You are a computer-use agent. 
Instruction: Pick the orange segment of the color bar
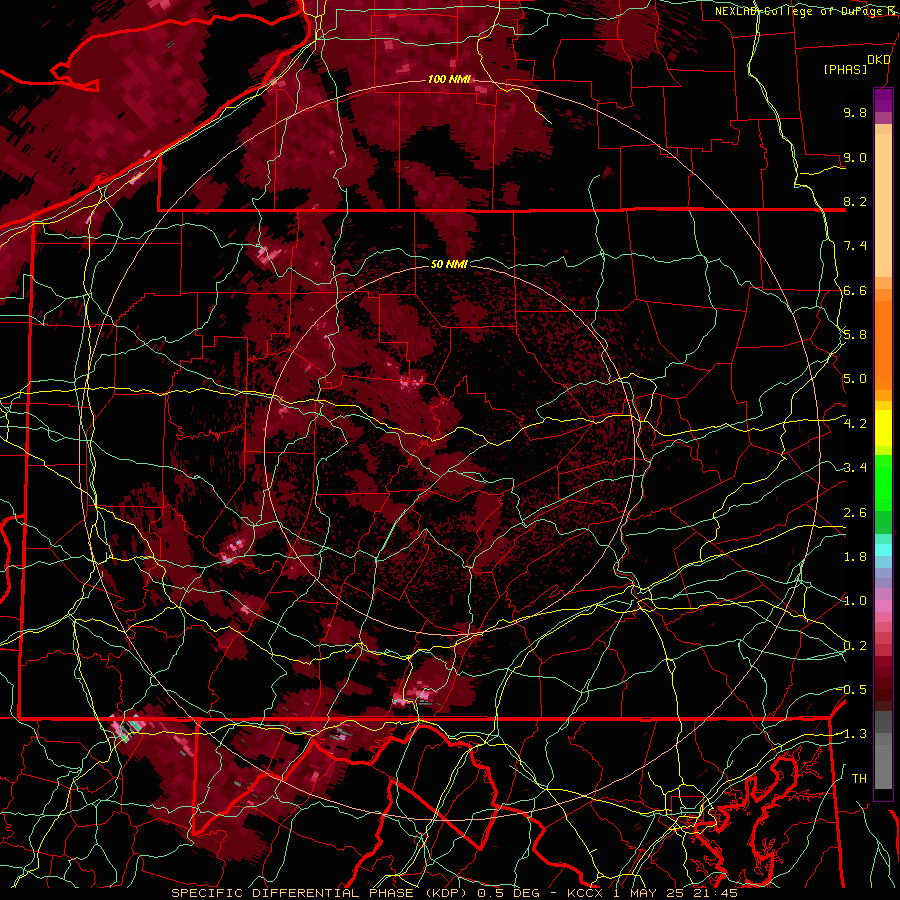[883, 342]
